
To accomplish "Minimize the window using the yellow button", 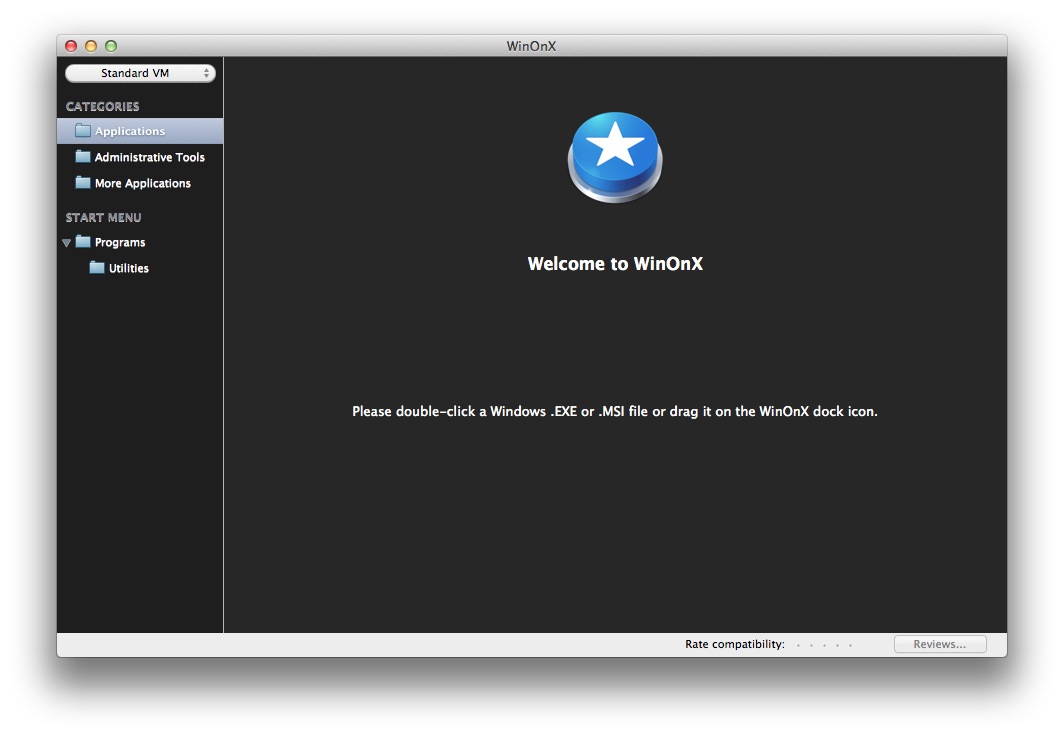I will 91,46.
